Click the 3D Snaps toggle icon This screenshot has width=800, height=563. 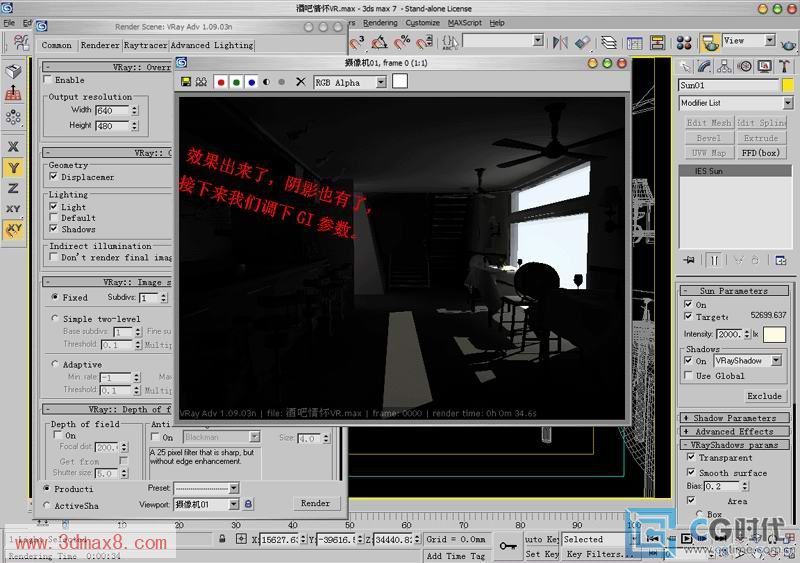pos(357,42)
